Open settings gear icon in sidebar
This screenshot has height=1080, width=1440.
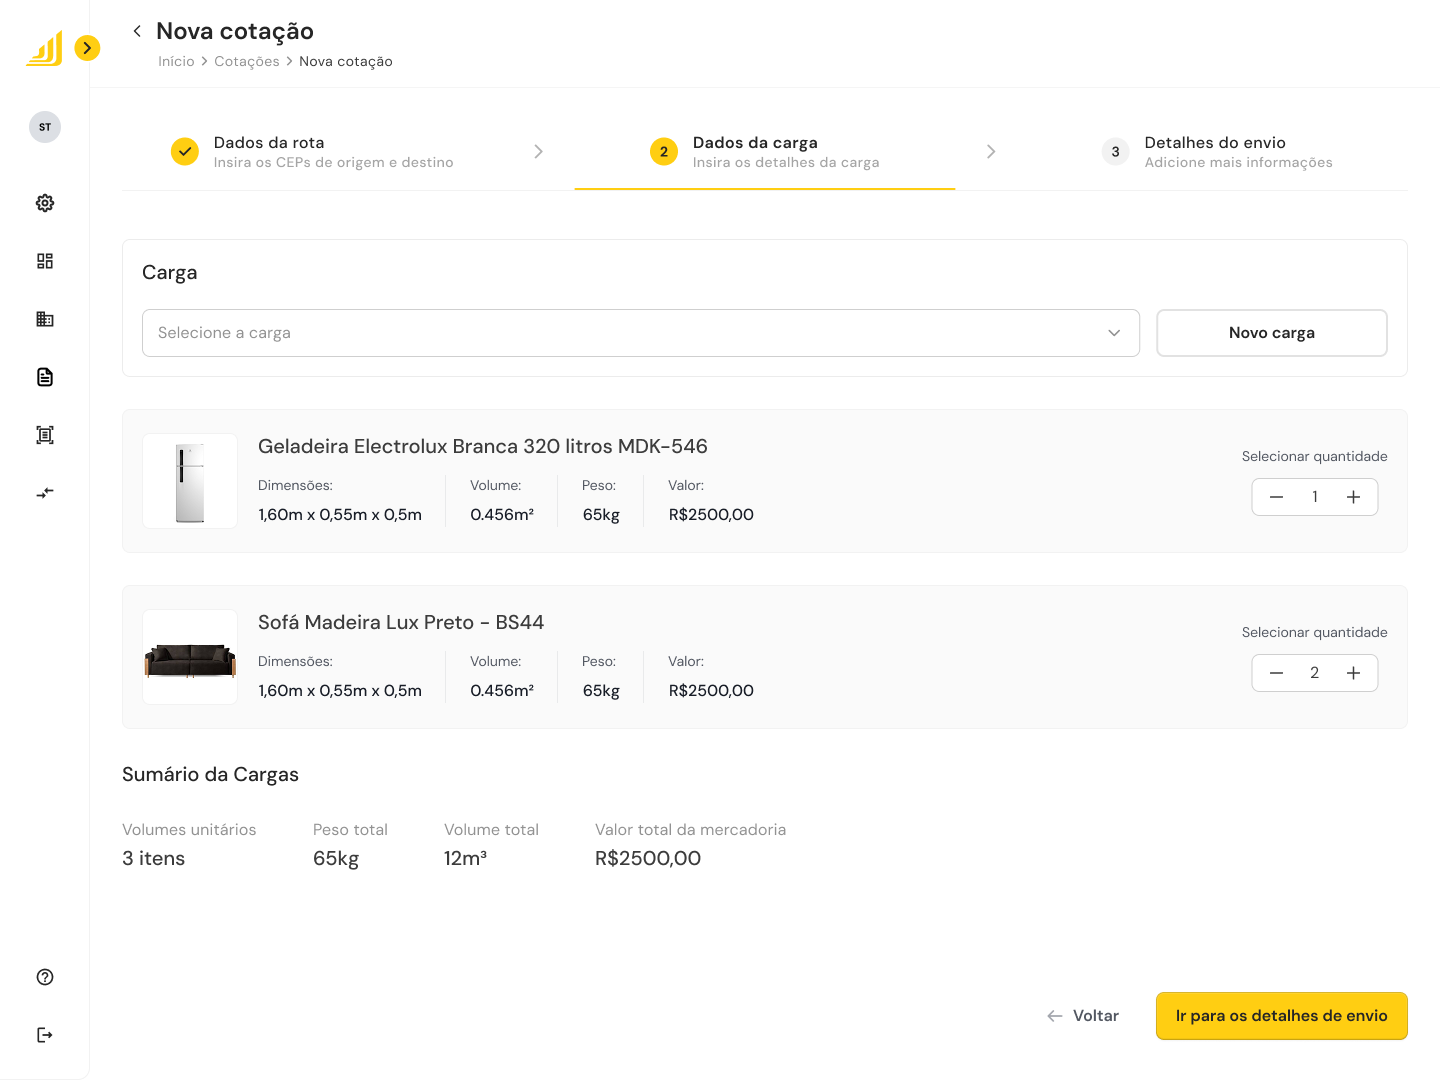45,203
